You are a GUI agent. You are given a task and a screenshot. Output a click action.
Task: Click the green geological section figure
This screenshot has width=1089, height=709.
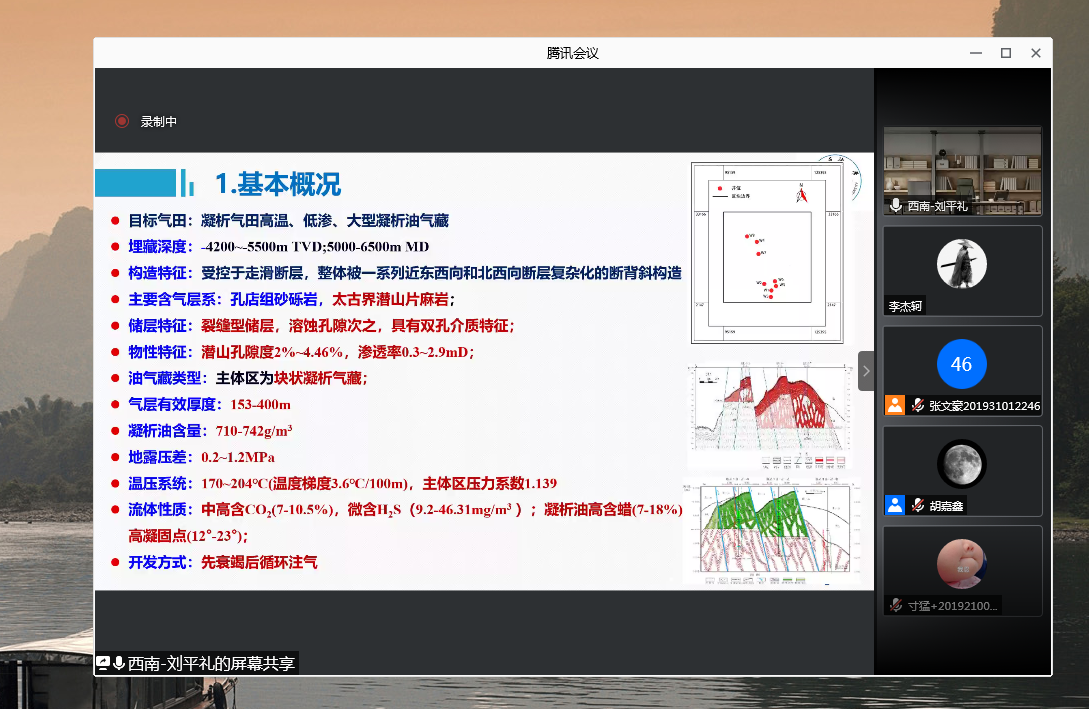[x=772, y=531]
